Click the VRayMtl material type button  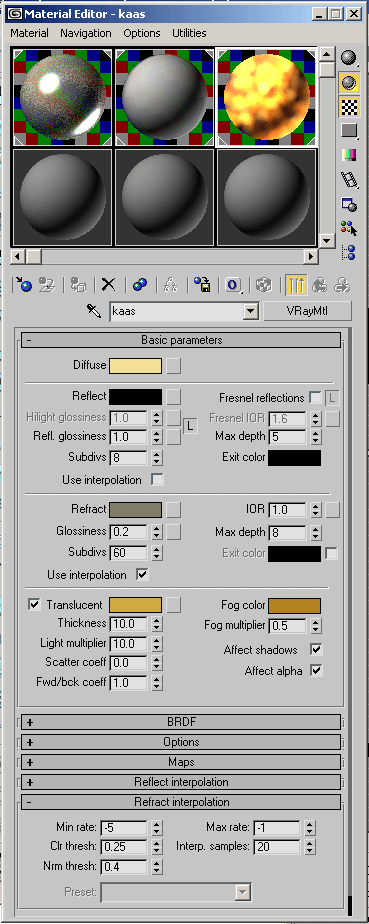[307, 311]
